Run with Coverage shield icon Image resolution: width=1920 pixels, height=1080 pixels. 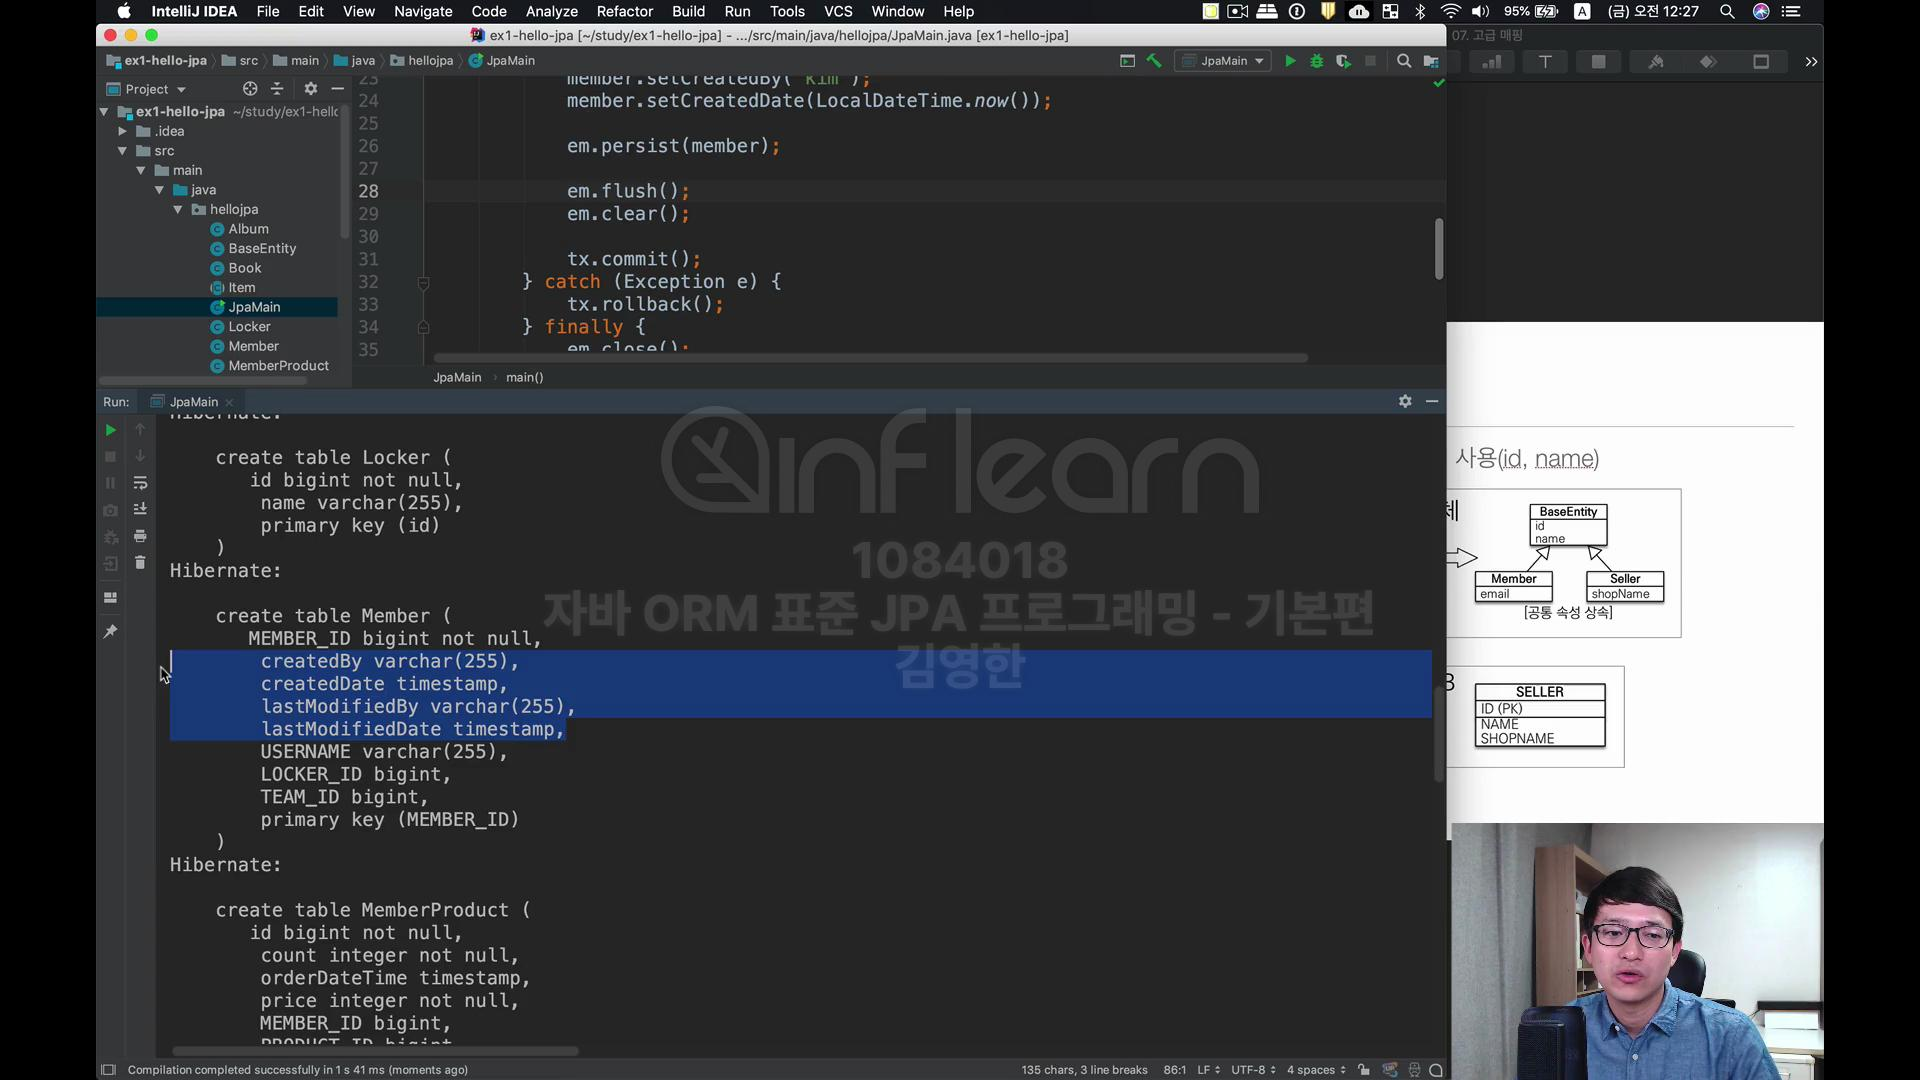click(x=1343, y=61)
